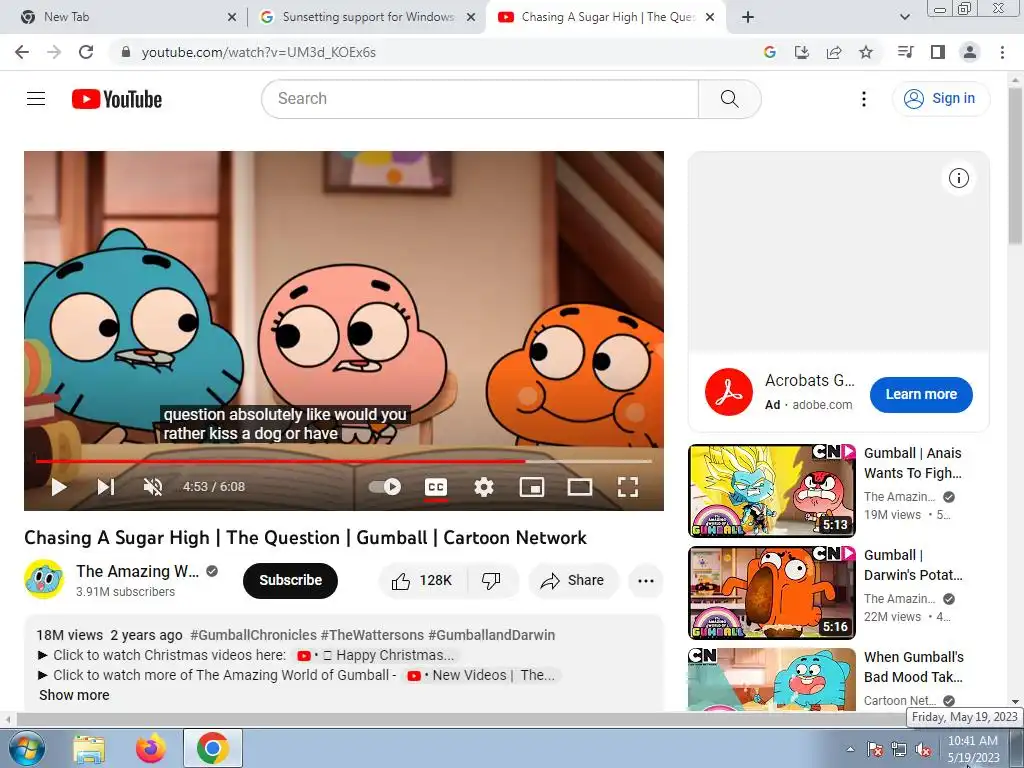The image size is (1024, 768).
Task: Sign in to YouTube
Action: pyautogui.click(x=941, y=99)
